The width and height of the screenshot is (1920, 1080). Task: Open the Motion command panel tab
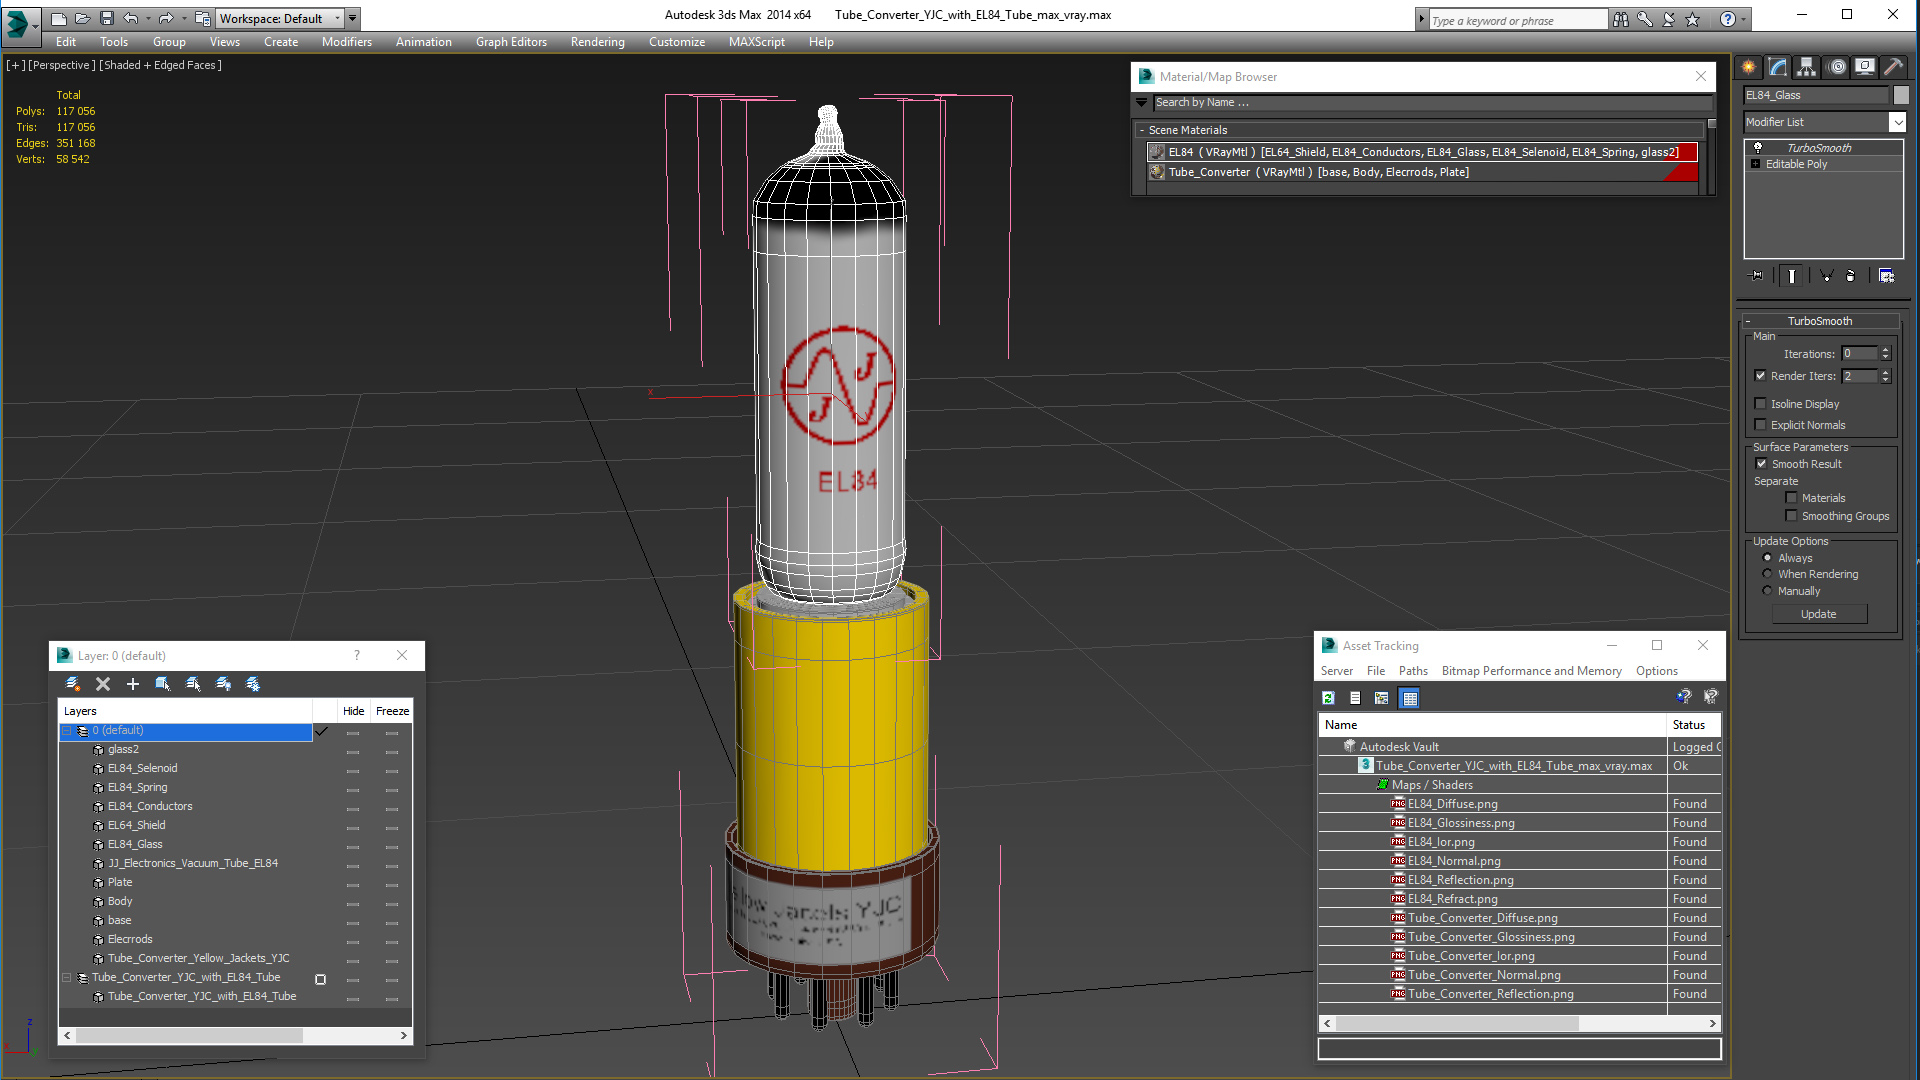(x=1837, y=67)
